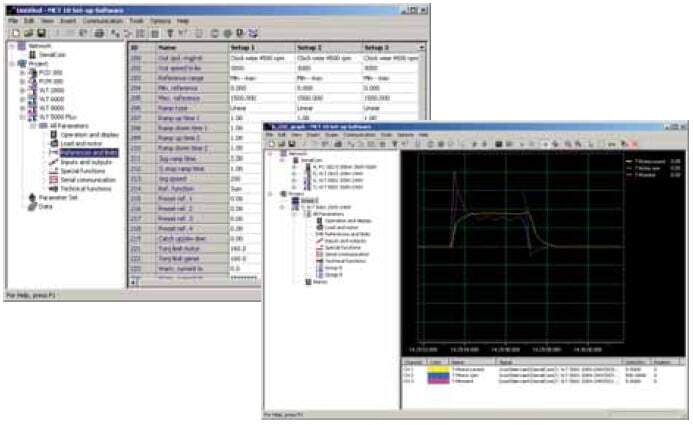The image size is (693, 425).
Task: Expand the FCM 300 drive node
Action: [23, 81]
